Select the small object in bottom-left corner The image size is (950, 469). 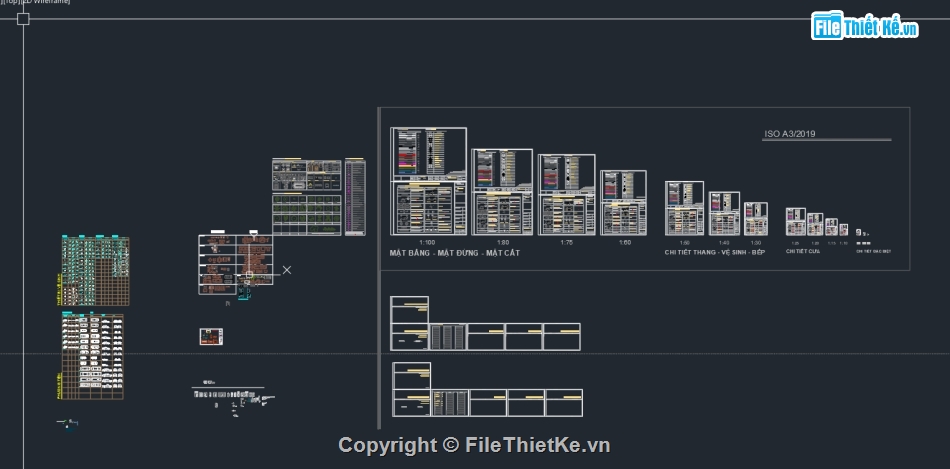click(x=68, y=423)
